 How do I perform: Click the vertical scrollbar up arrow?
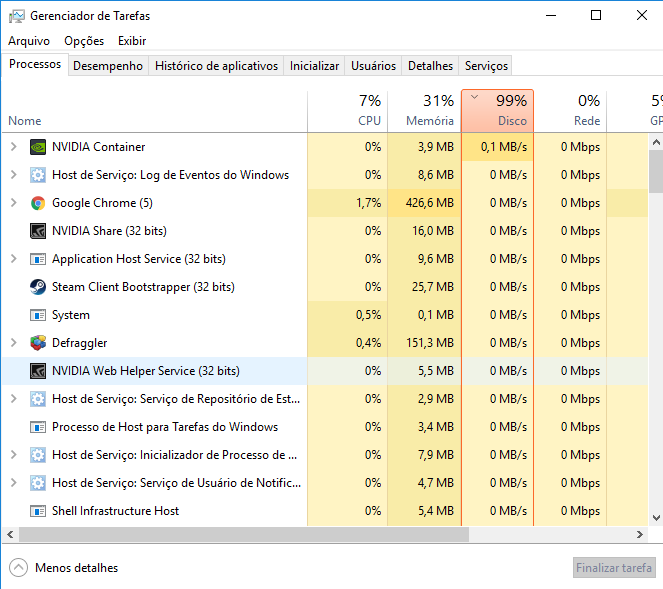[656, 142]
